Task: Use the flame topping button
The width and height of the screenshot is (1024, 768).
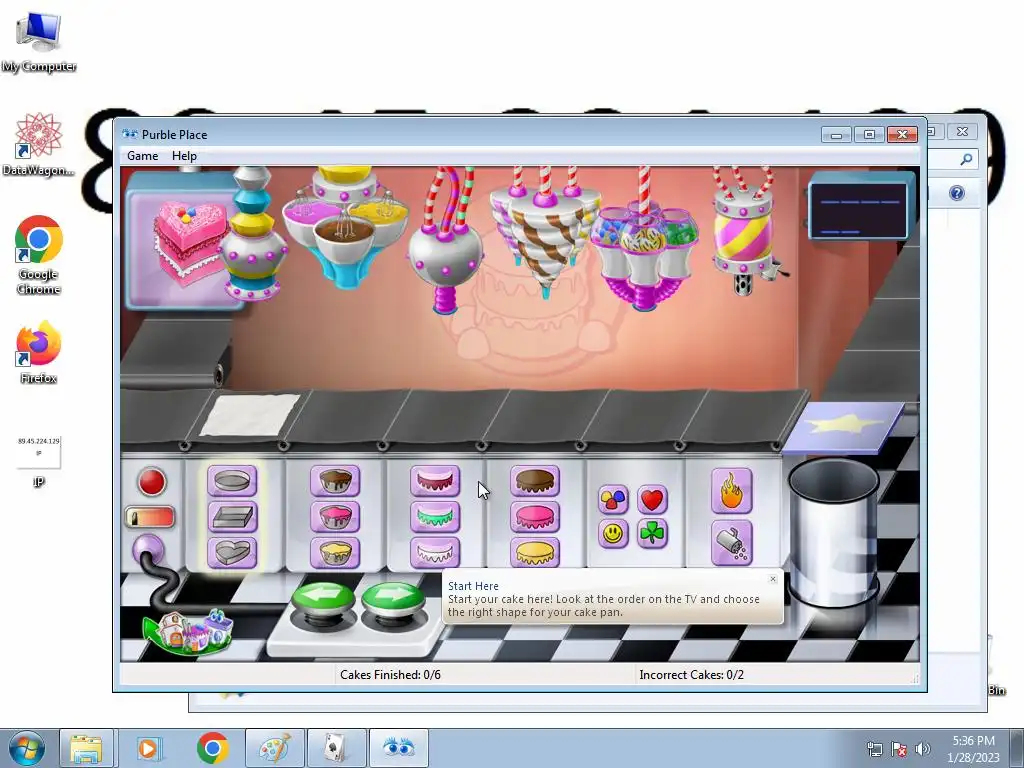Action: (731, 491)
